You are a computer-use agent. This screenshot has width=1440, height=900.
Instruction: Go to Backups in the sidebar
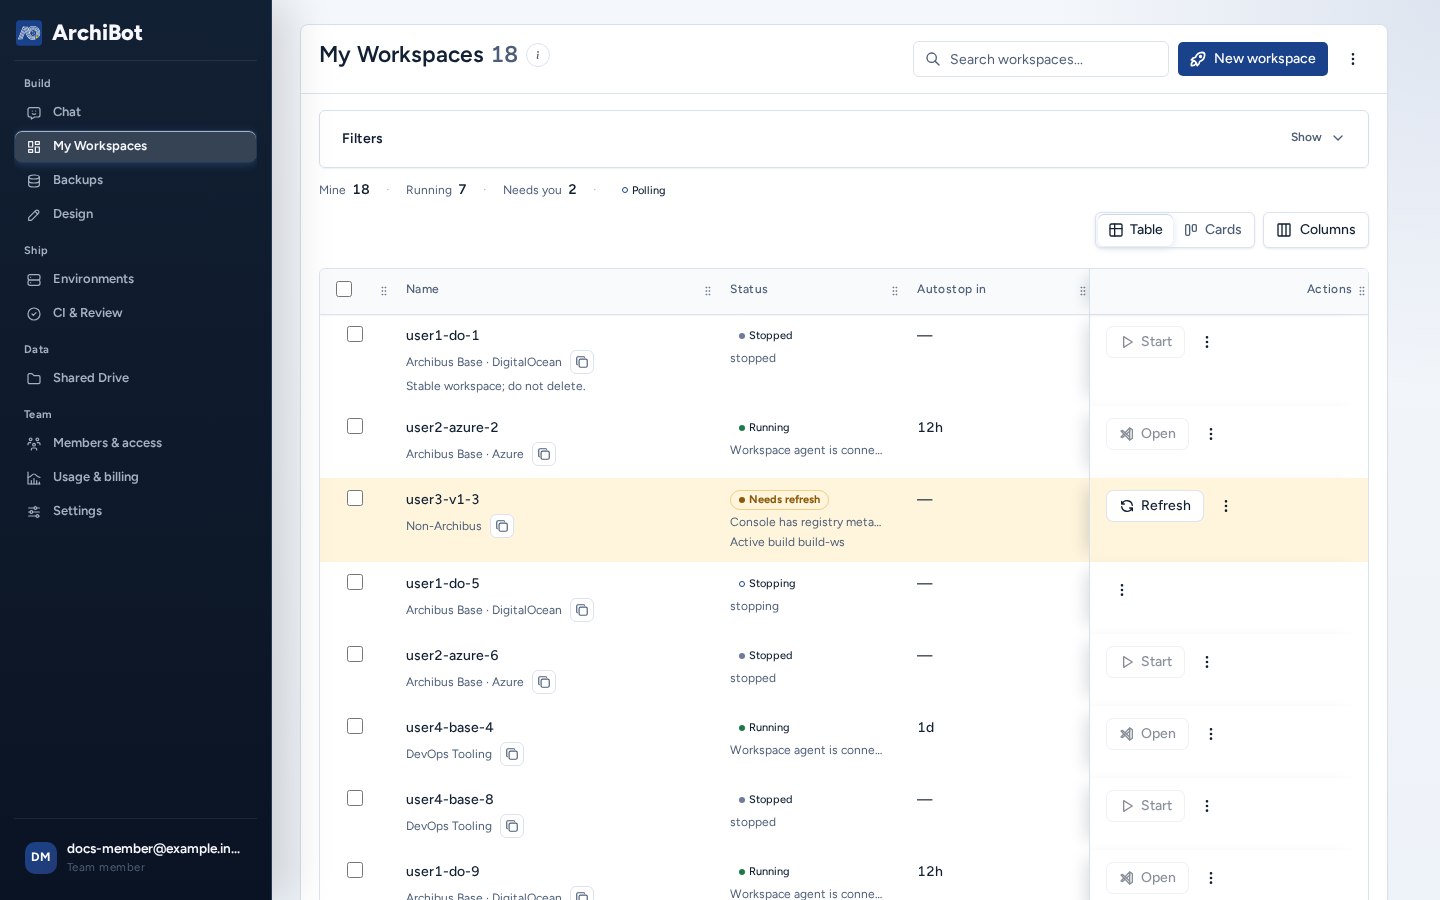click(135, 180)
